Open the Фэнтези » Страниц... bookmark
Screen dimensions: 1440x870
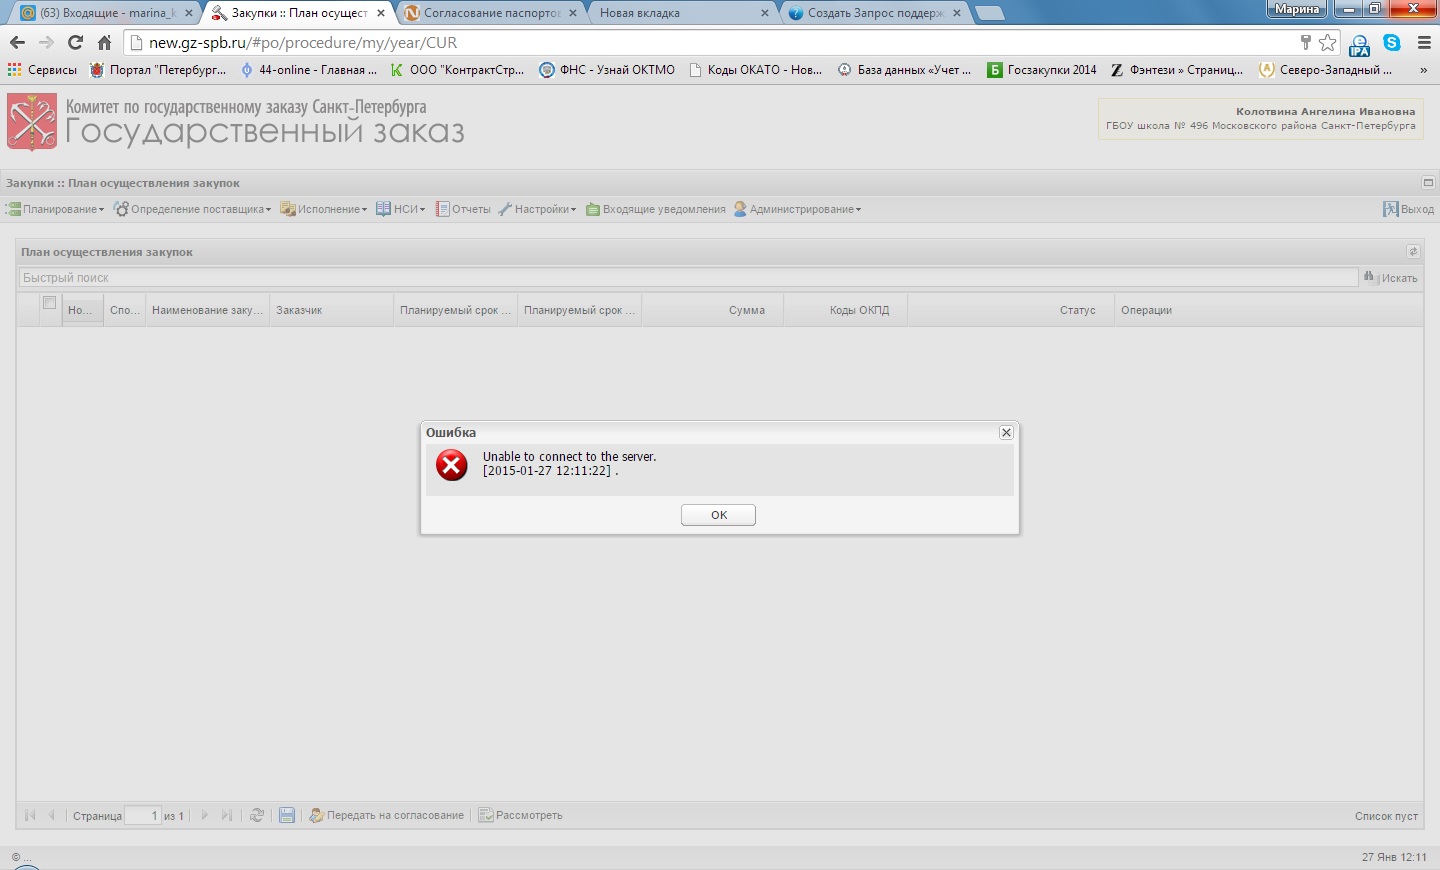pos(1177,70)
